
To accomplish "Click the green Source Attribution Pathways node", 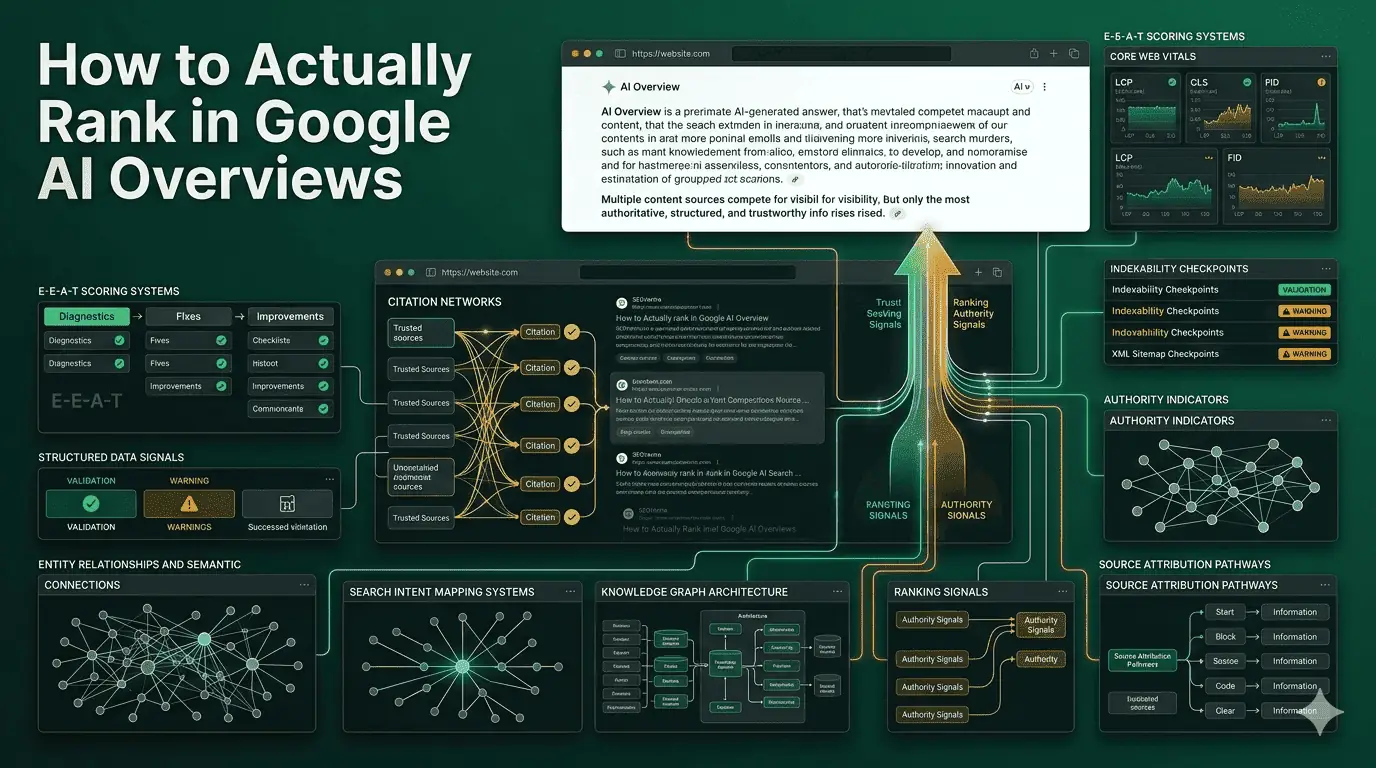I will tap(1141, 660).
